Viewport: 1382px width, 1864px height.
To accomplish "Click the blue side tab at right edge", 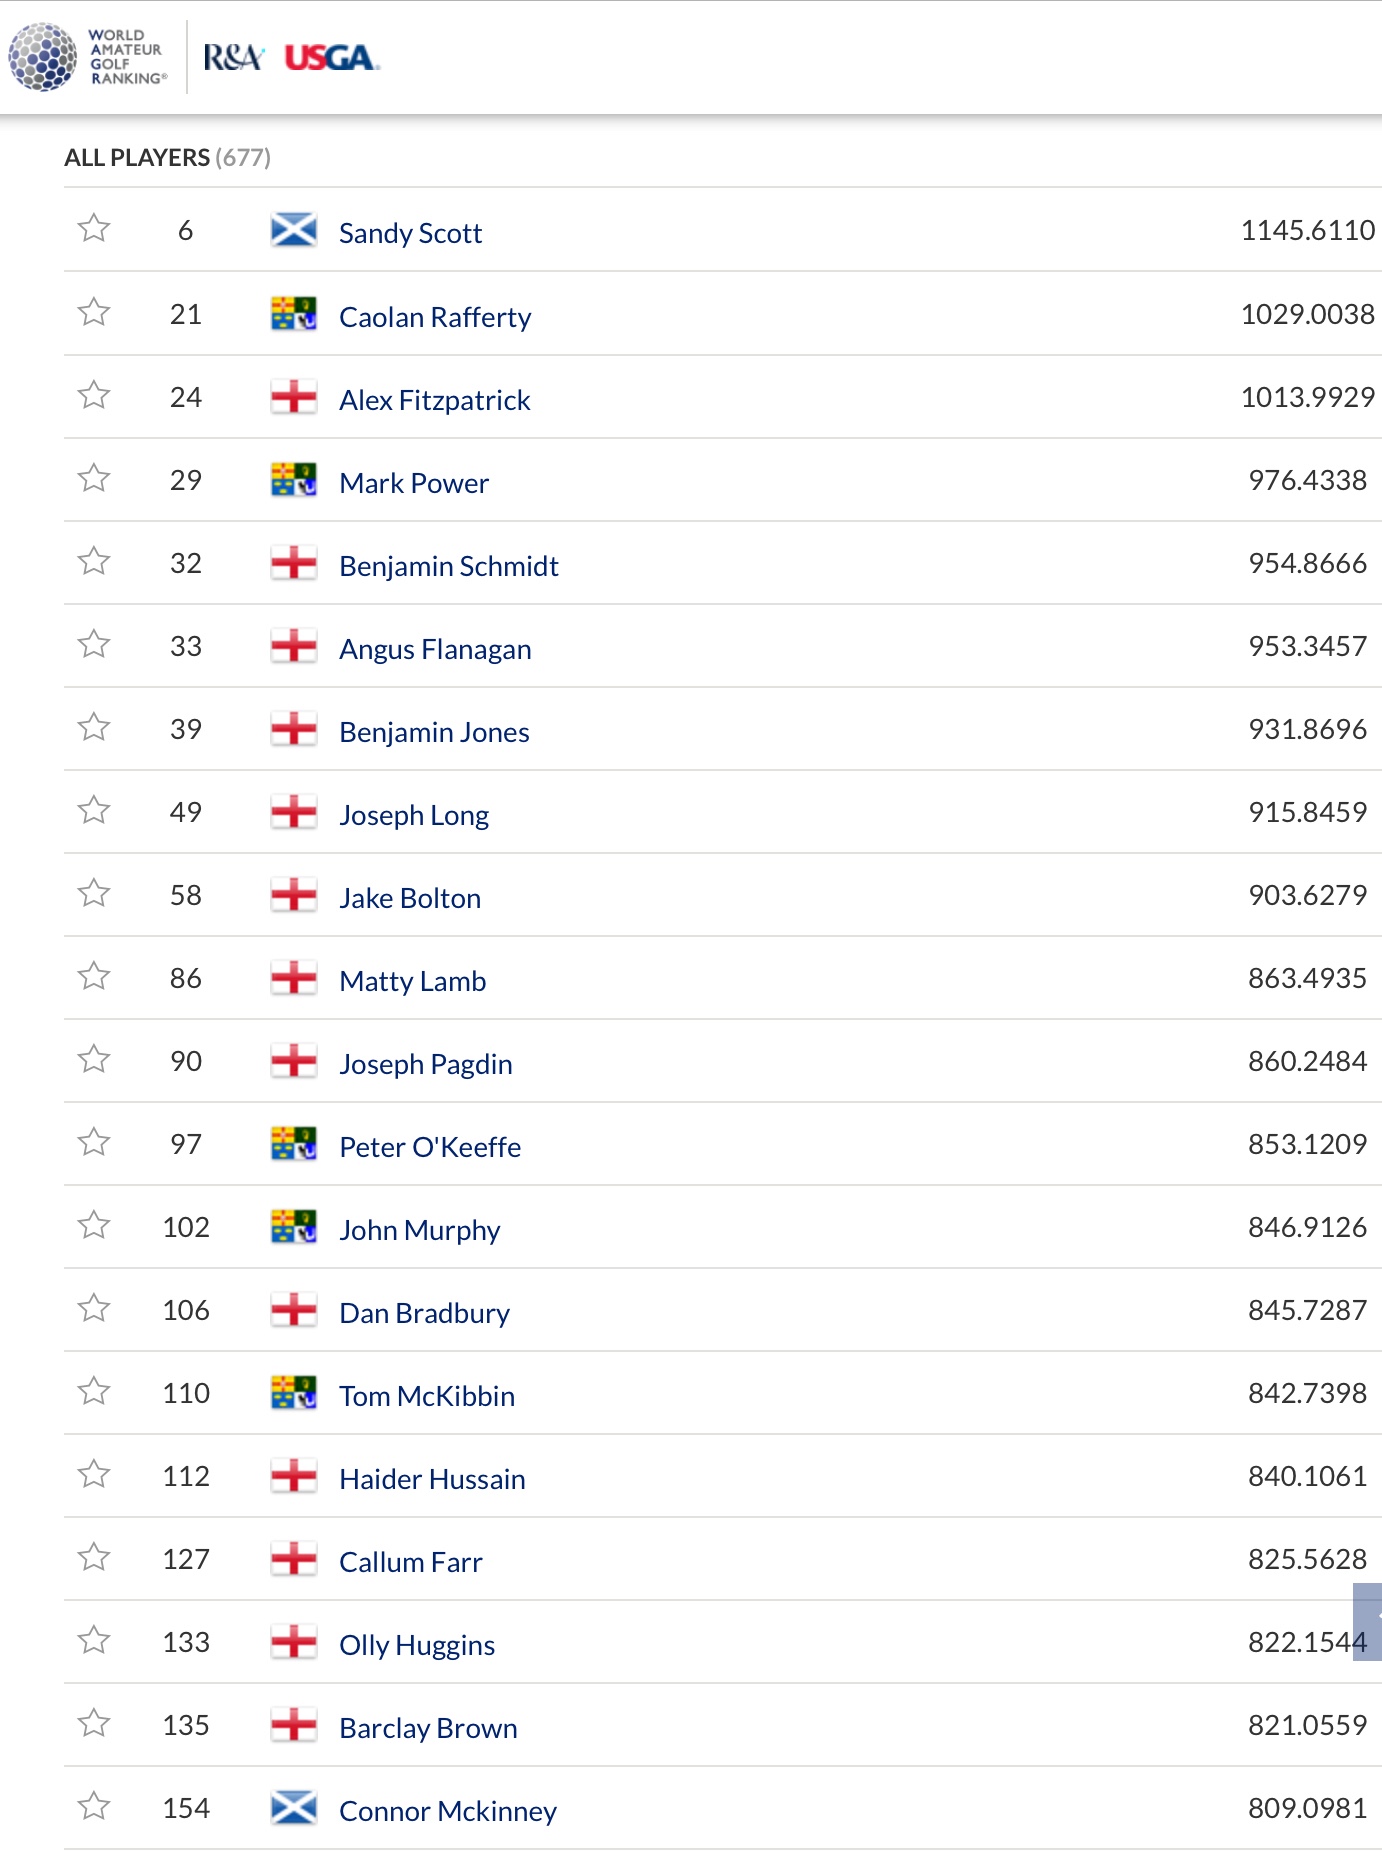I will tap(1368, 1621).
